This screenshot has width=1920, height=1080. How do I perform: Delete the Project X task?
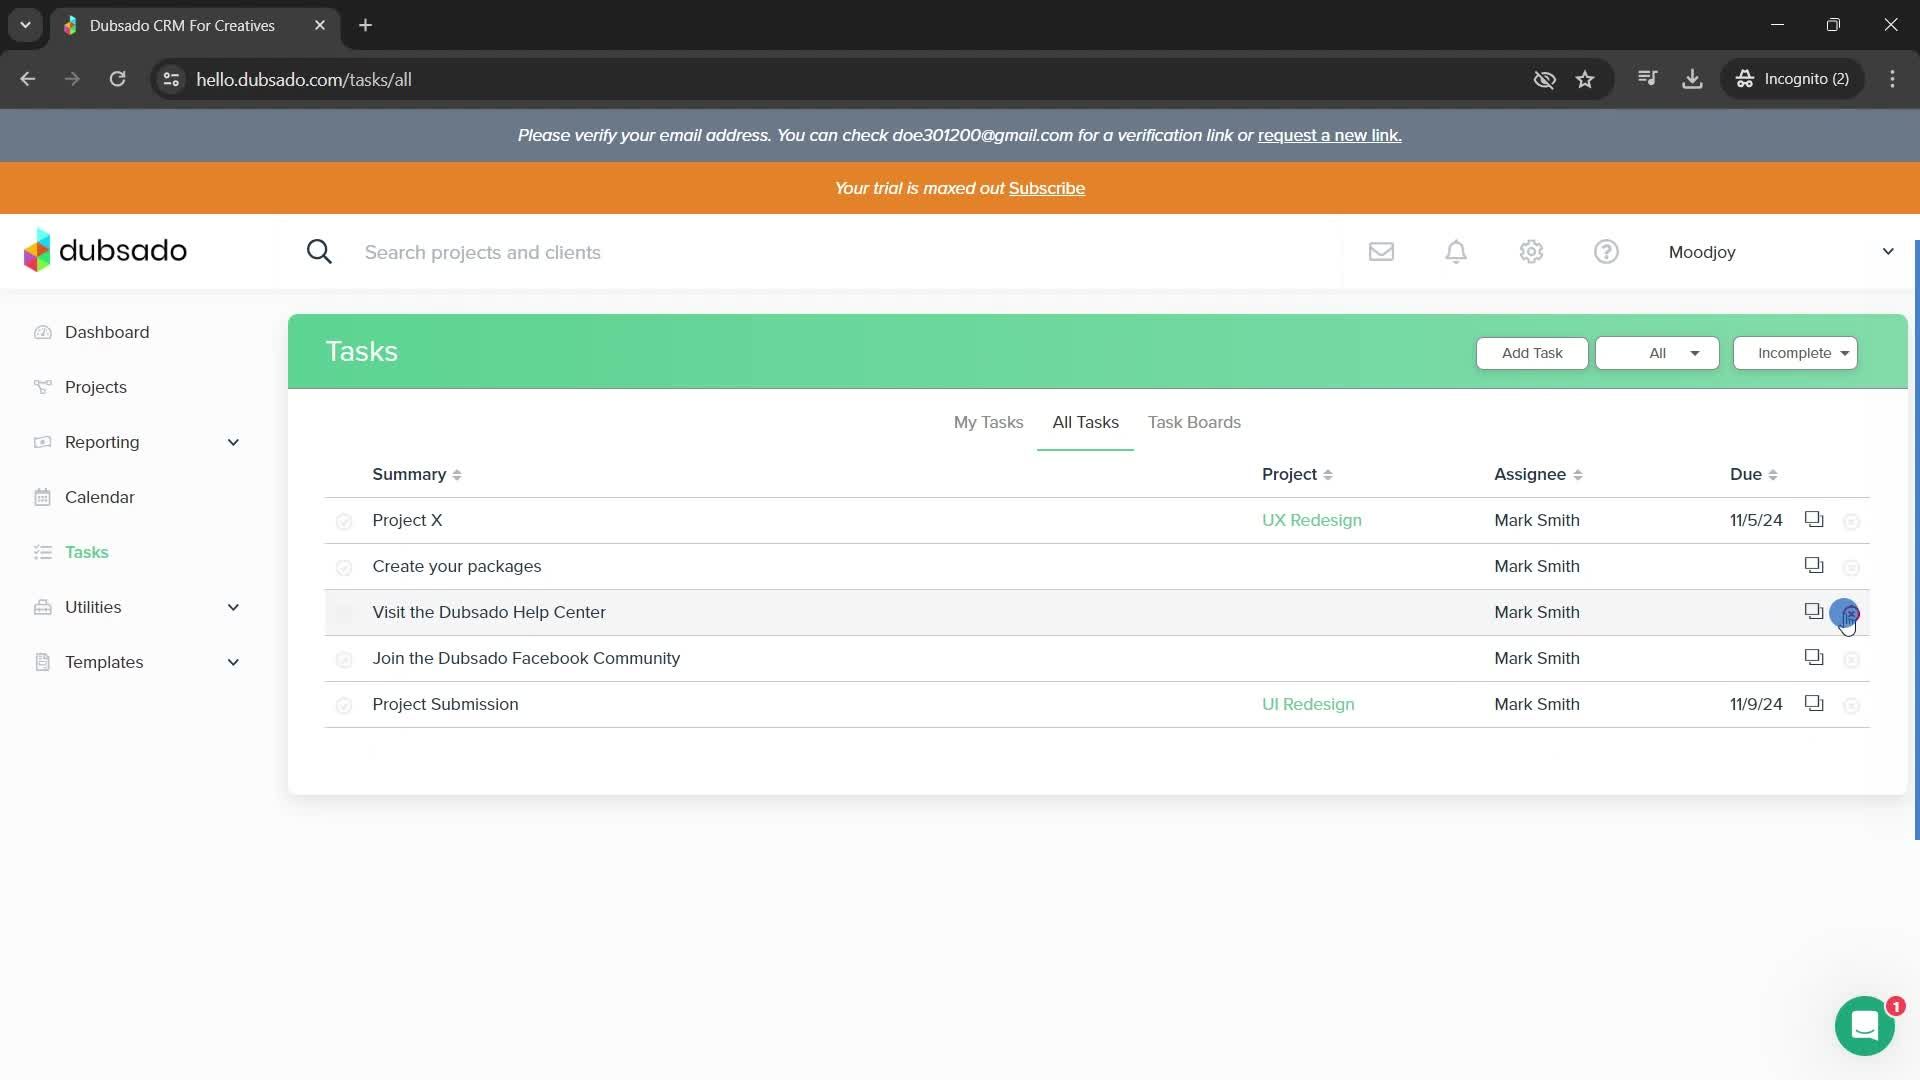[1851, 521]
